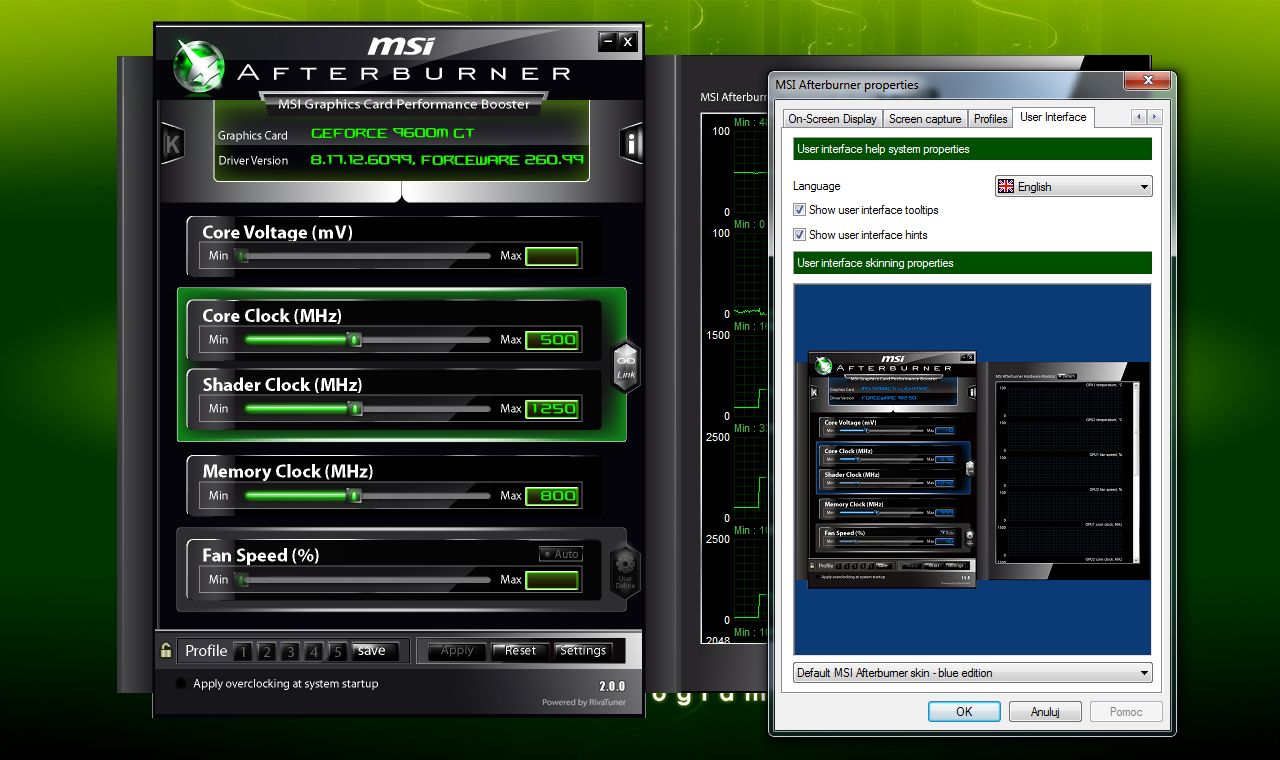Viewport: 1280px width, 760px height.
Task: Switch to On-Screen Display tab
Action: click(x=832, y=119)
